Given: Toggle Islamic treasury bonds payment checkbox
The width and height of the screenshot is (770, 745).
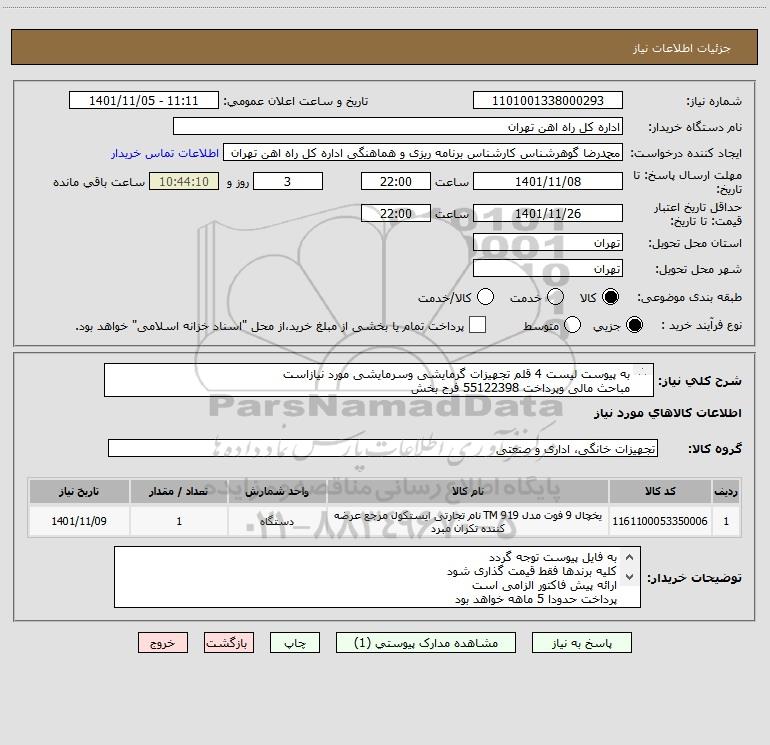Looking at the screenshot, I should [x=477, y=325].
